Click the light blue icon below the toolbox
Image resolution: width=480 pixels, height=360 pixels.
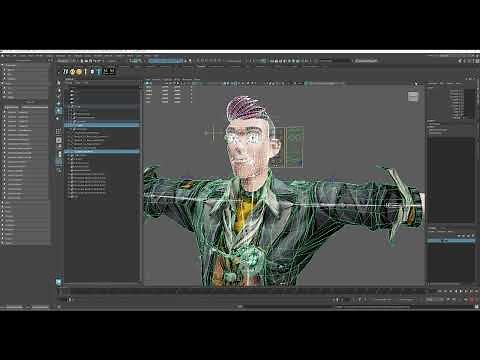click(x=59, y=282)
